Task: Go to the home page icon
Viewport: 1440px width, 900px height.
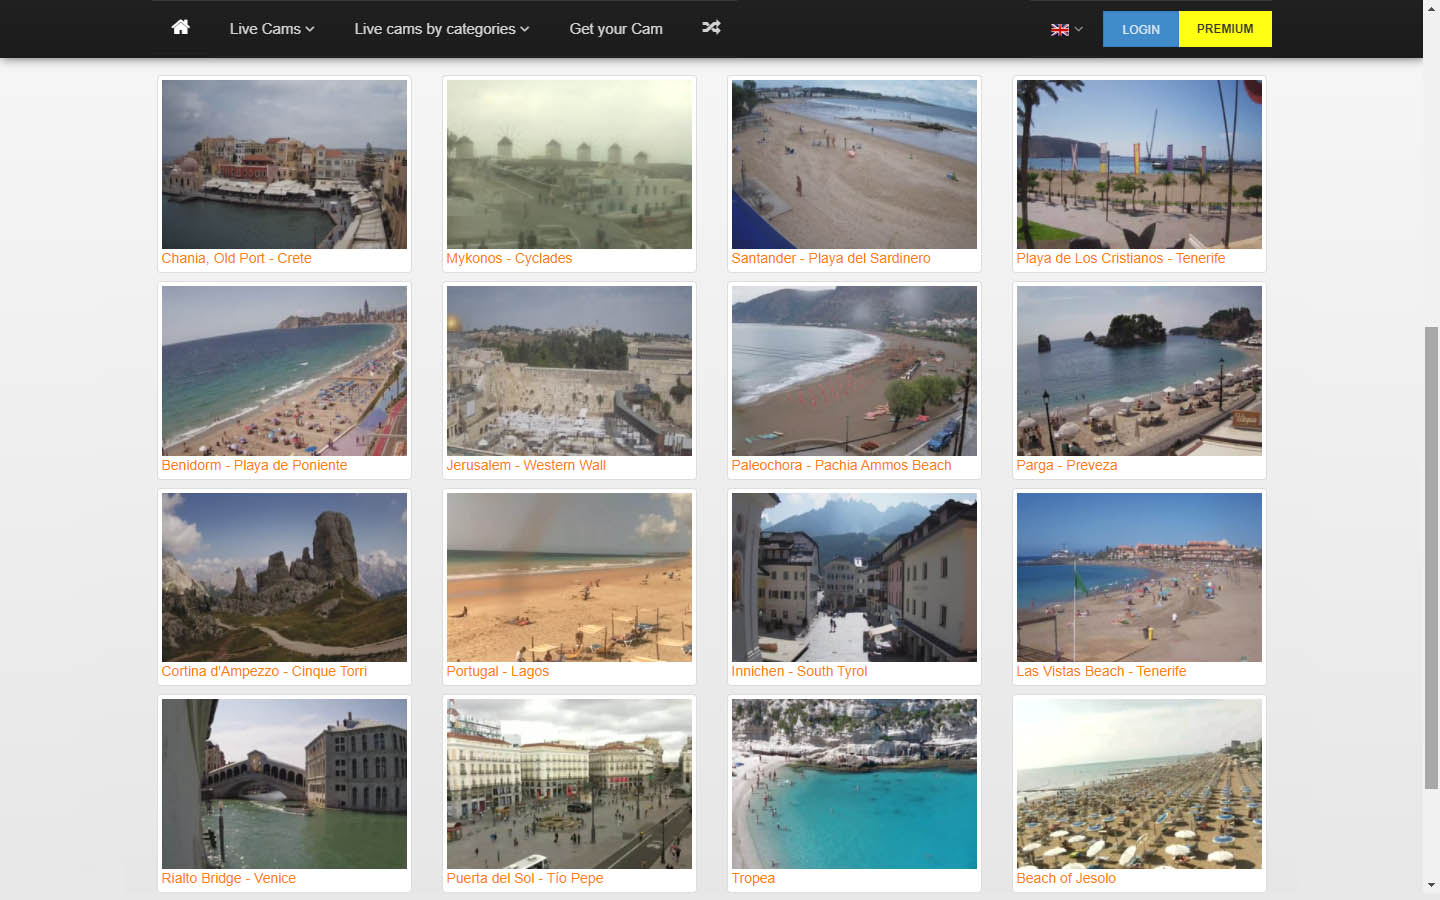Action: tap(180, 27)
